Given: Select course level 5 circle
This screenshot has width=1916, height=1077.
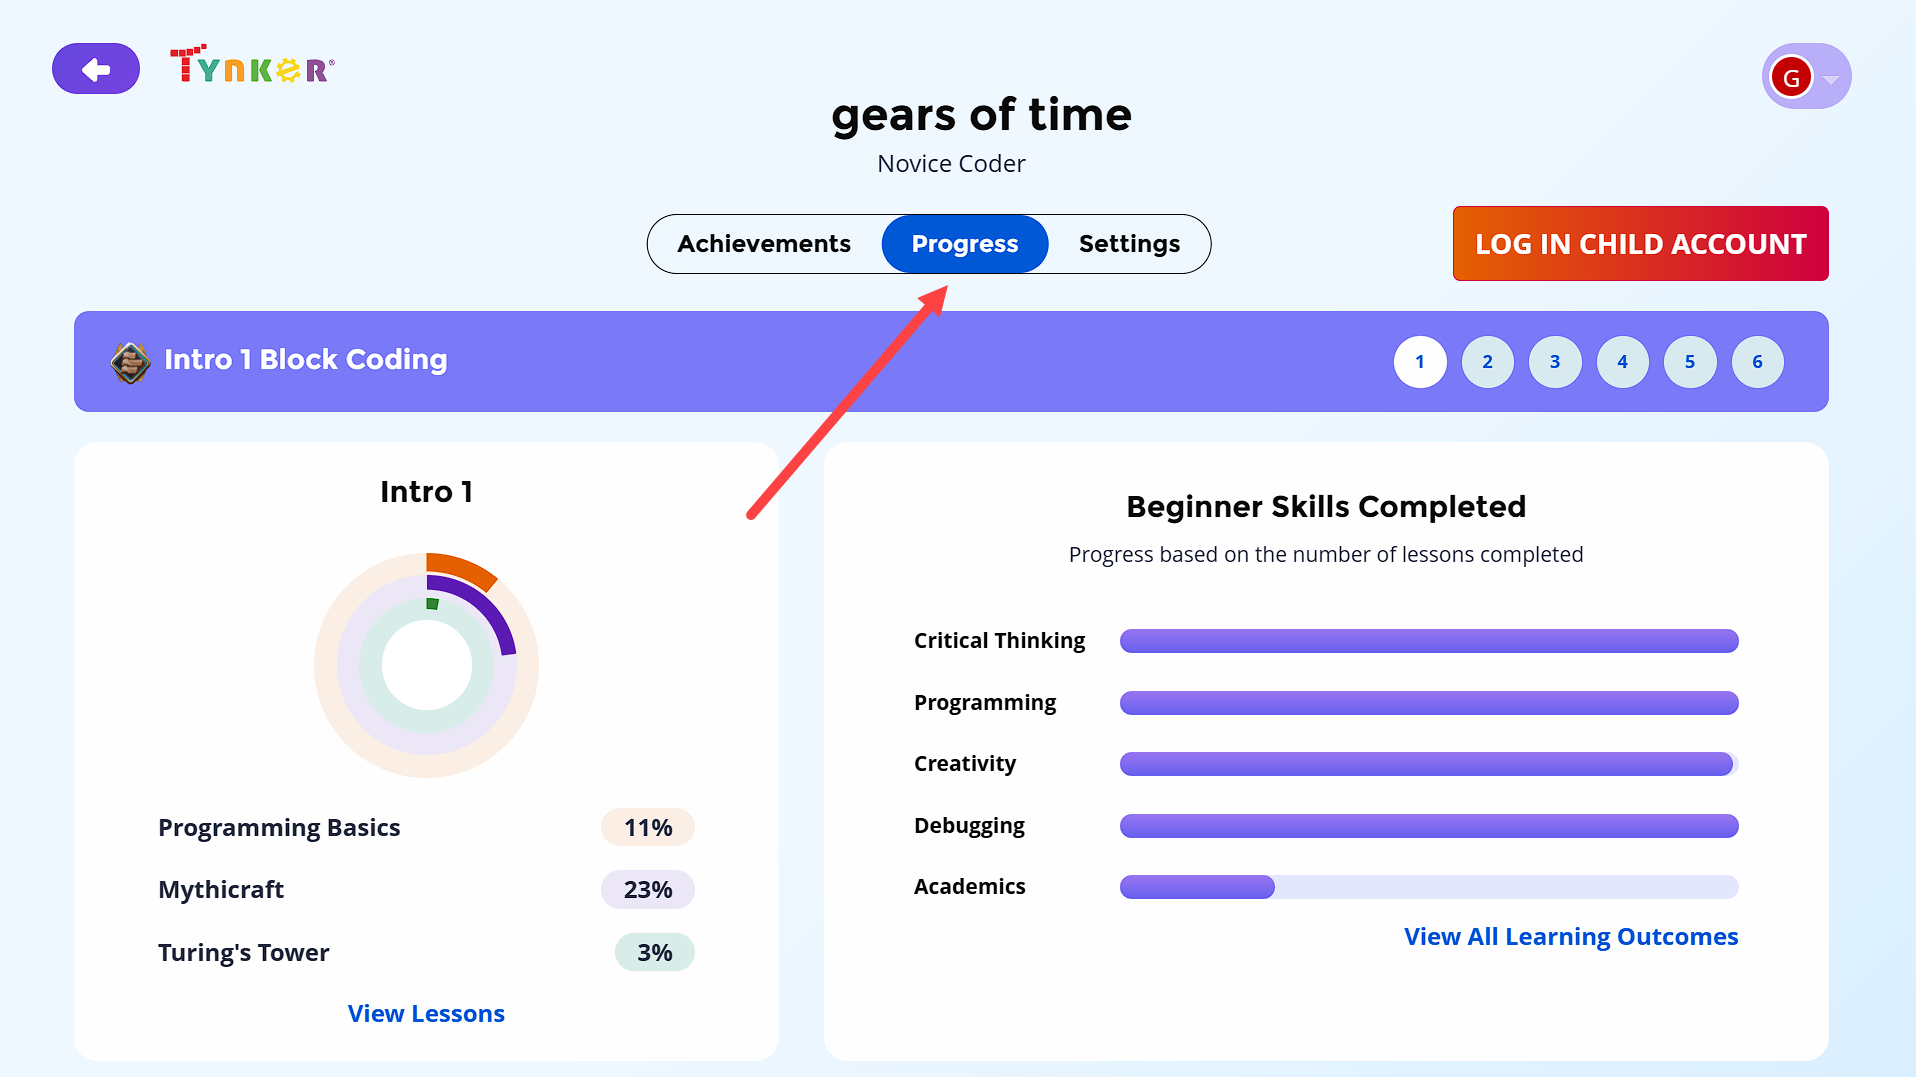Looking at the screenshot, I should (1690, 362).
